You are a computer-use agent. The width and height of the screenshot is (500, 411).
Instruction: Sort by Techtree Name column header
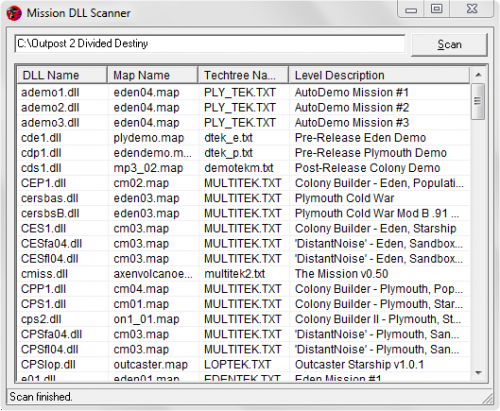243,75
